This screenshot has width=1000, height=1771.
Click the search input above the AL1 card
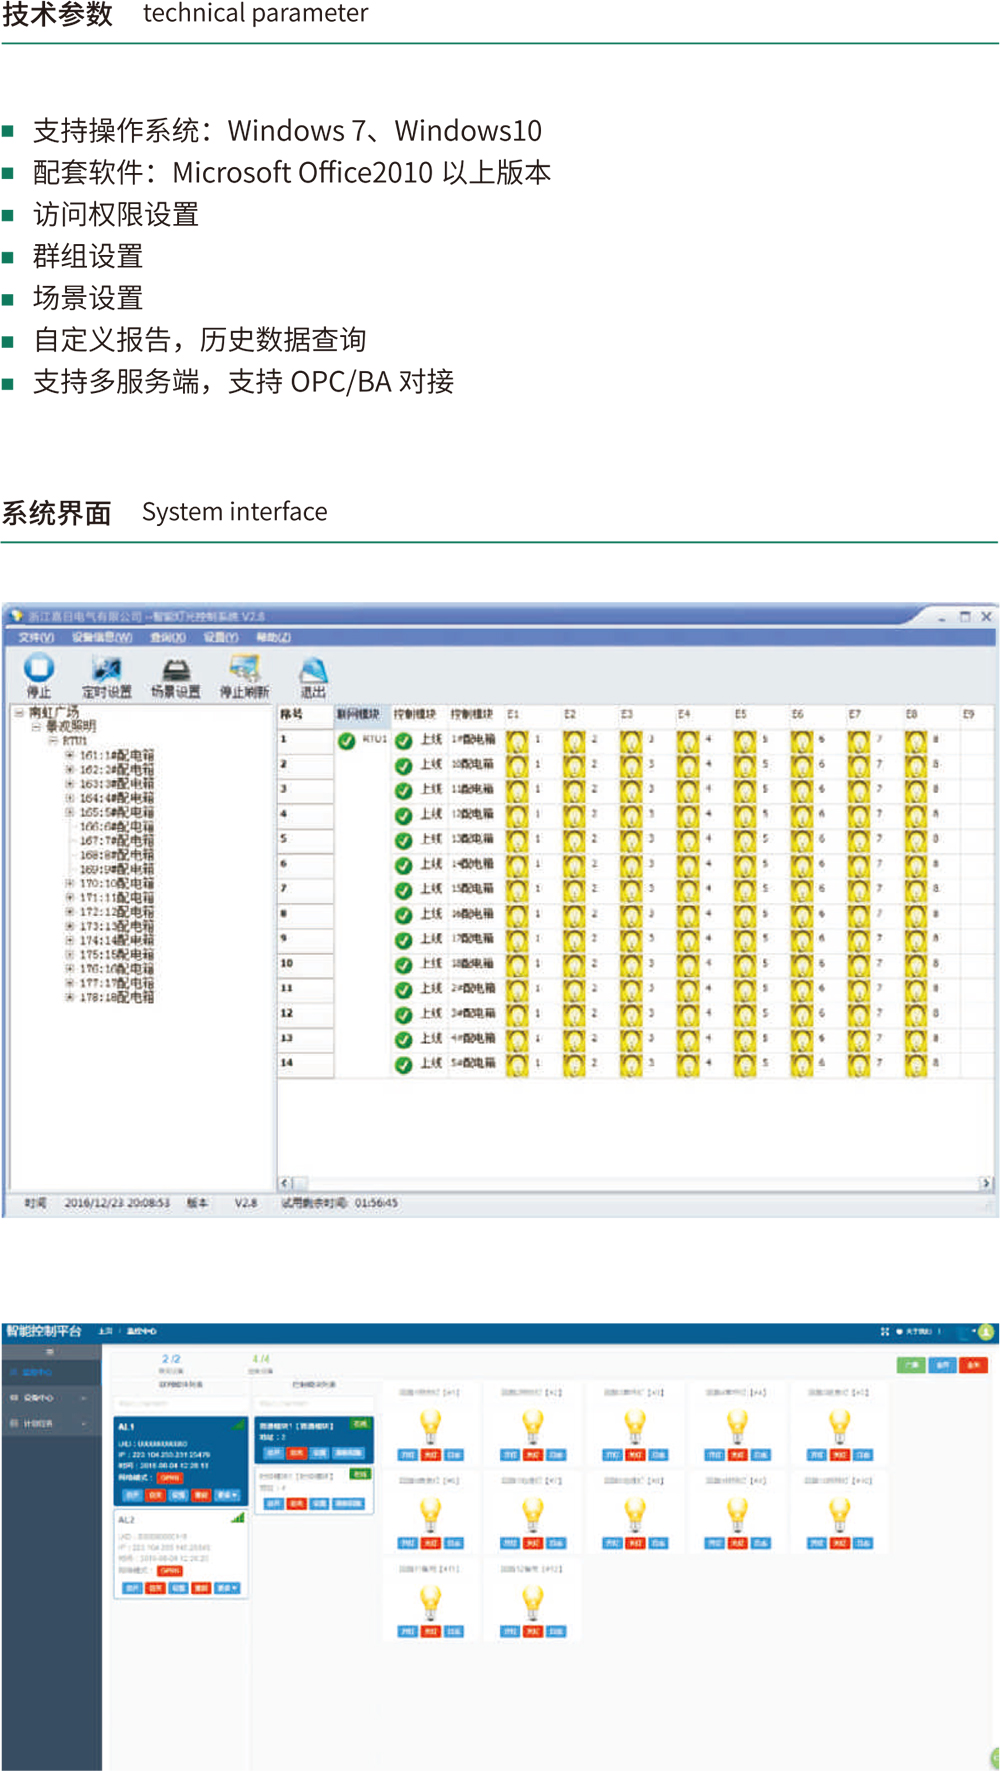pos(180,1404)
